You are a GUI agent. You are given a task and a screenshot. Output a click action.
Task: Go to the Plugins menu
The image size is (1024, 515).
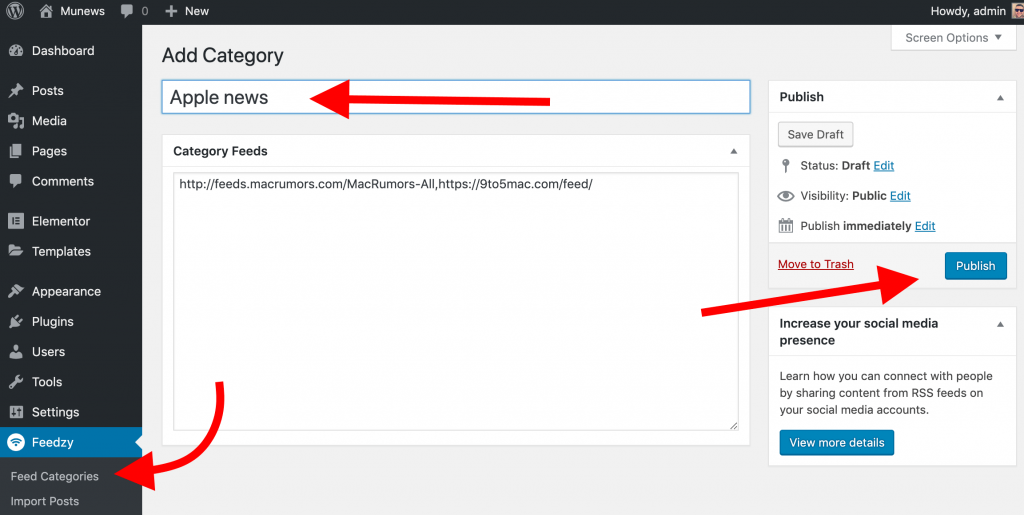(52, 322)
